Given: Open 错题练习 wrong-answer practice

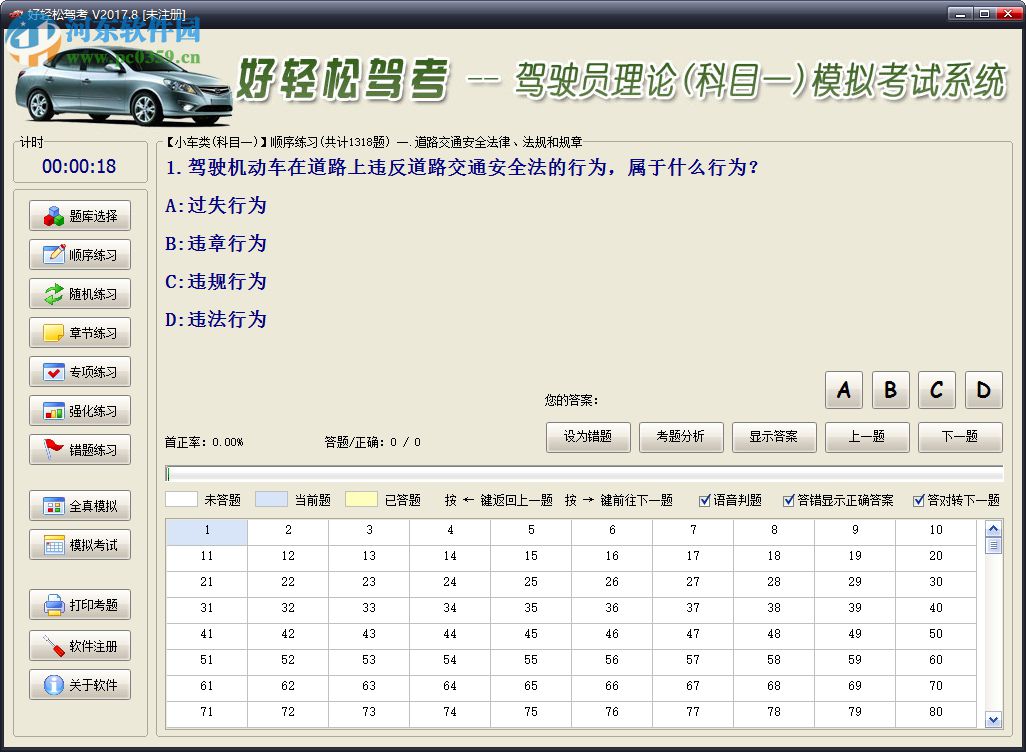Looking at the screenshot, I should [x=79, y=449].
